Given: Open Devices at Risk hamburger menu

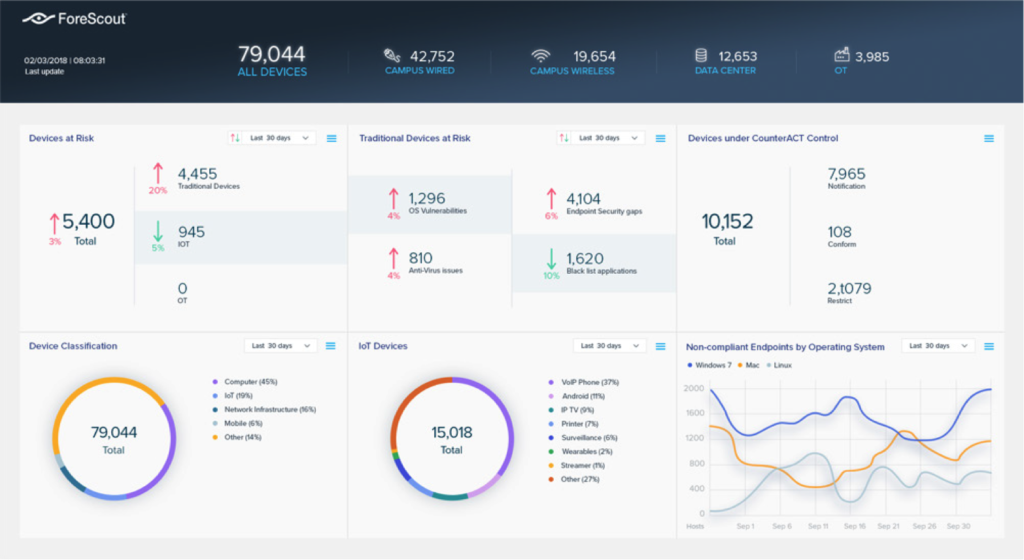Looking at the screenshot, I should click(x=332, y=138).
